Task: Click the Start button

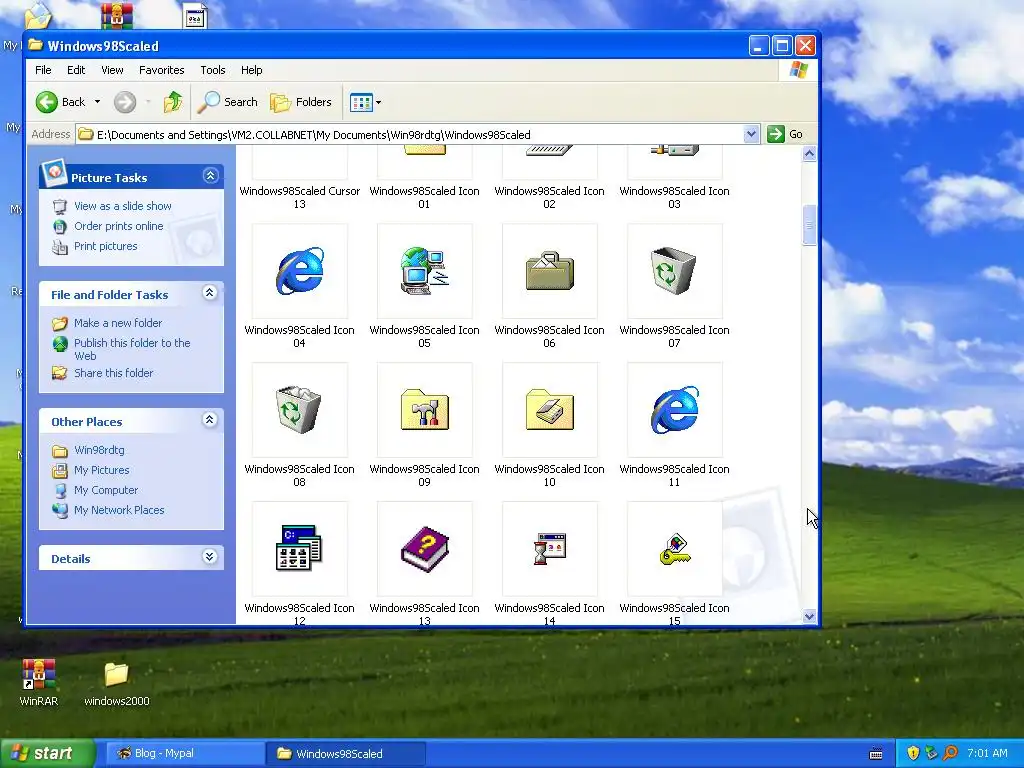Action: [47, 753]
